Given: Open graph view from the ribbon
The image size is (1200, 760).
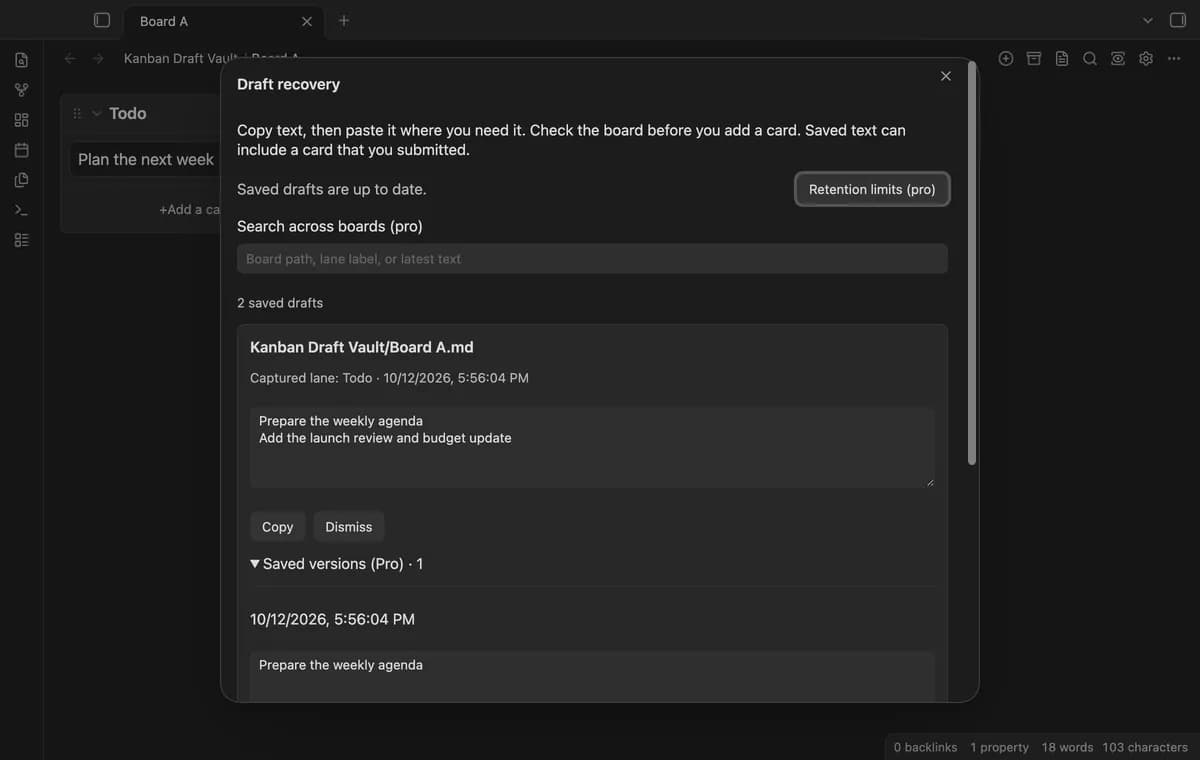Looking at the screenshot, I should pyautogui.click(x=21, y=91).
